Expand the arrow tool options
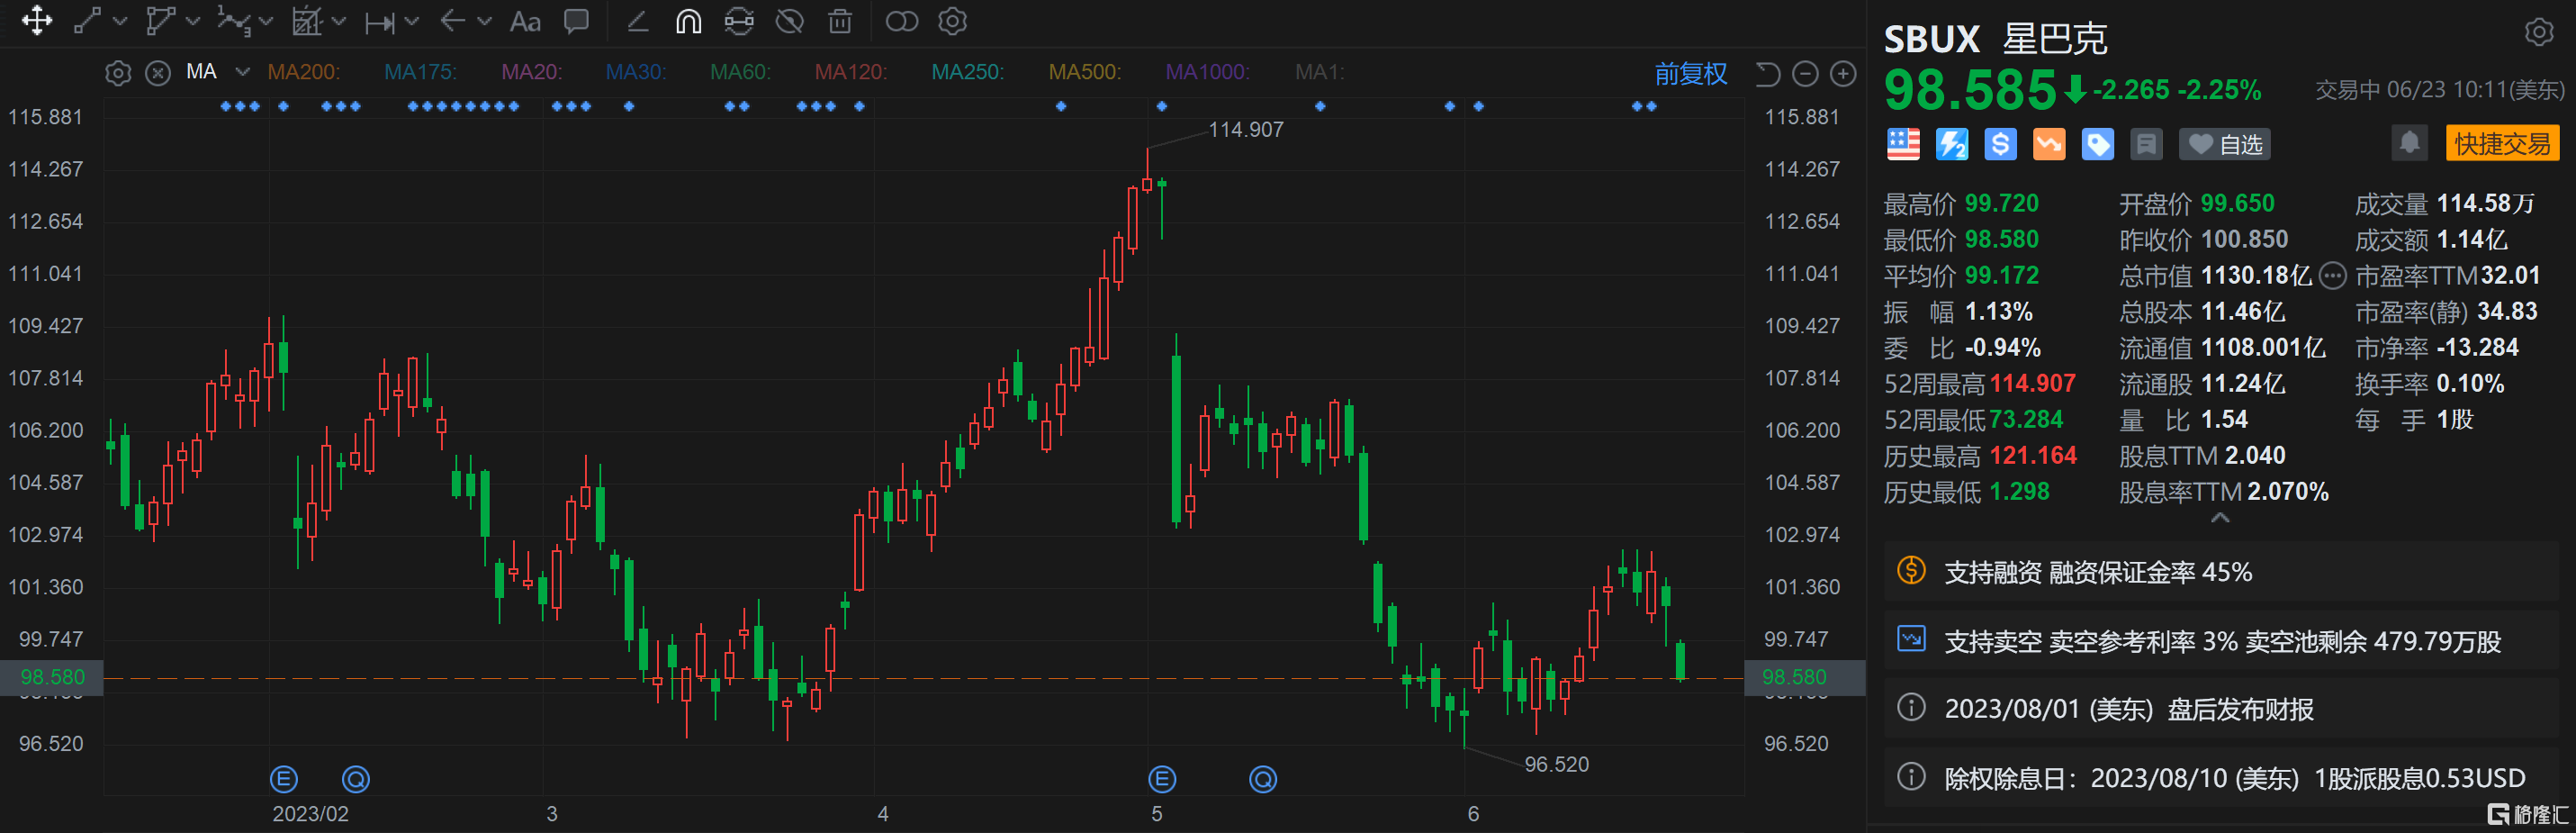This screenshot has height=833, width=2576. pyautogui.click(x=485, y=21)
